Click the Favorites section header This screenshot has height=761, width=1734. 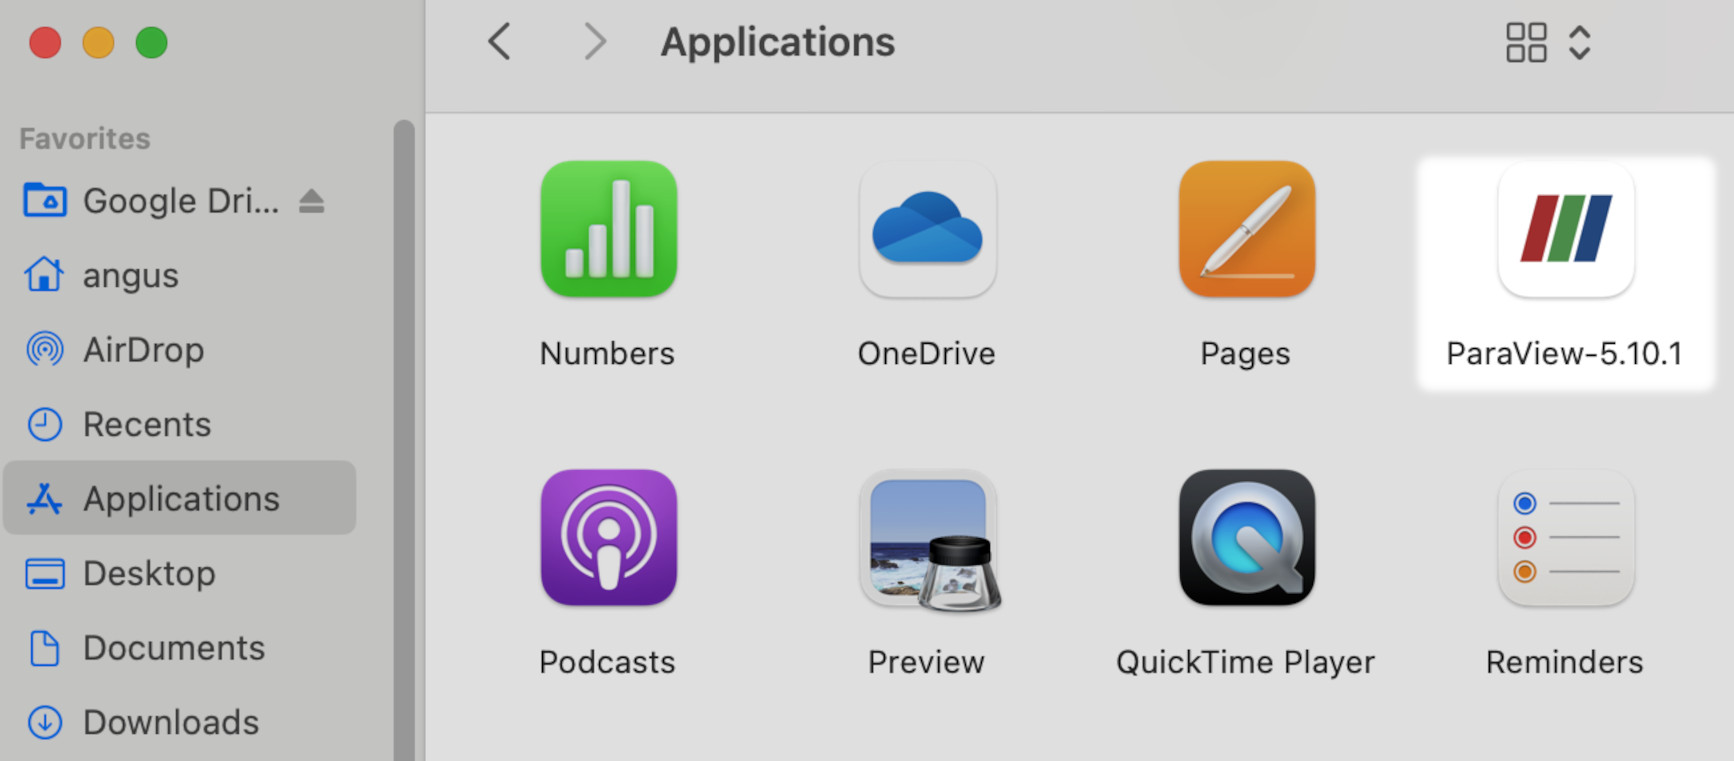point(85,138)
